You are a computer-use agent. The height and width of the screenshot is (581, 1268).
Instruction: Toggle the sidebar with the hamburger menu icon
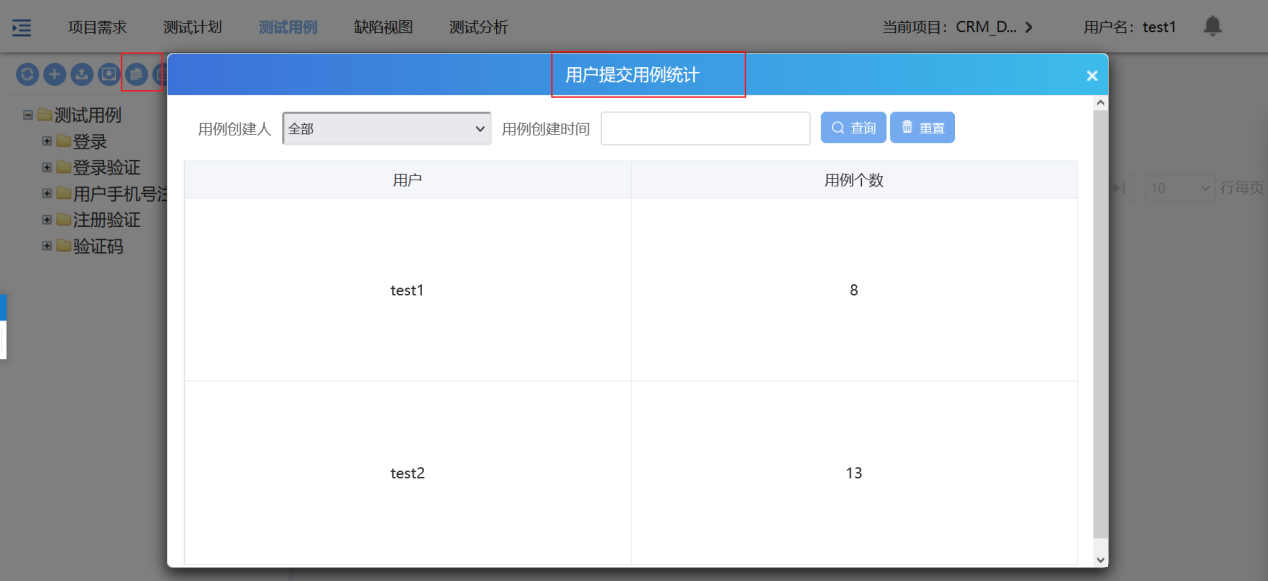click(21, 27)
